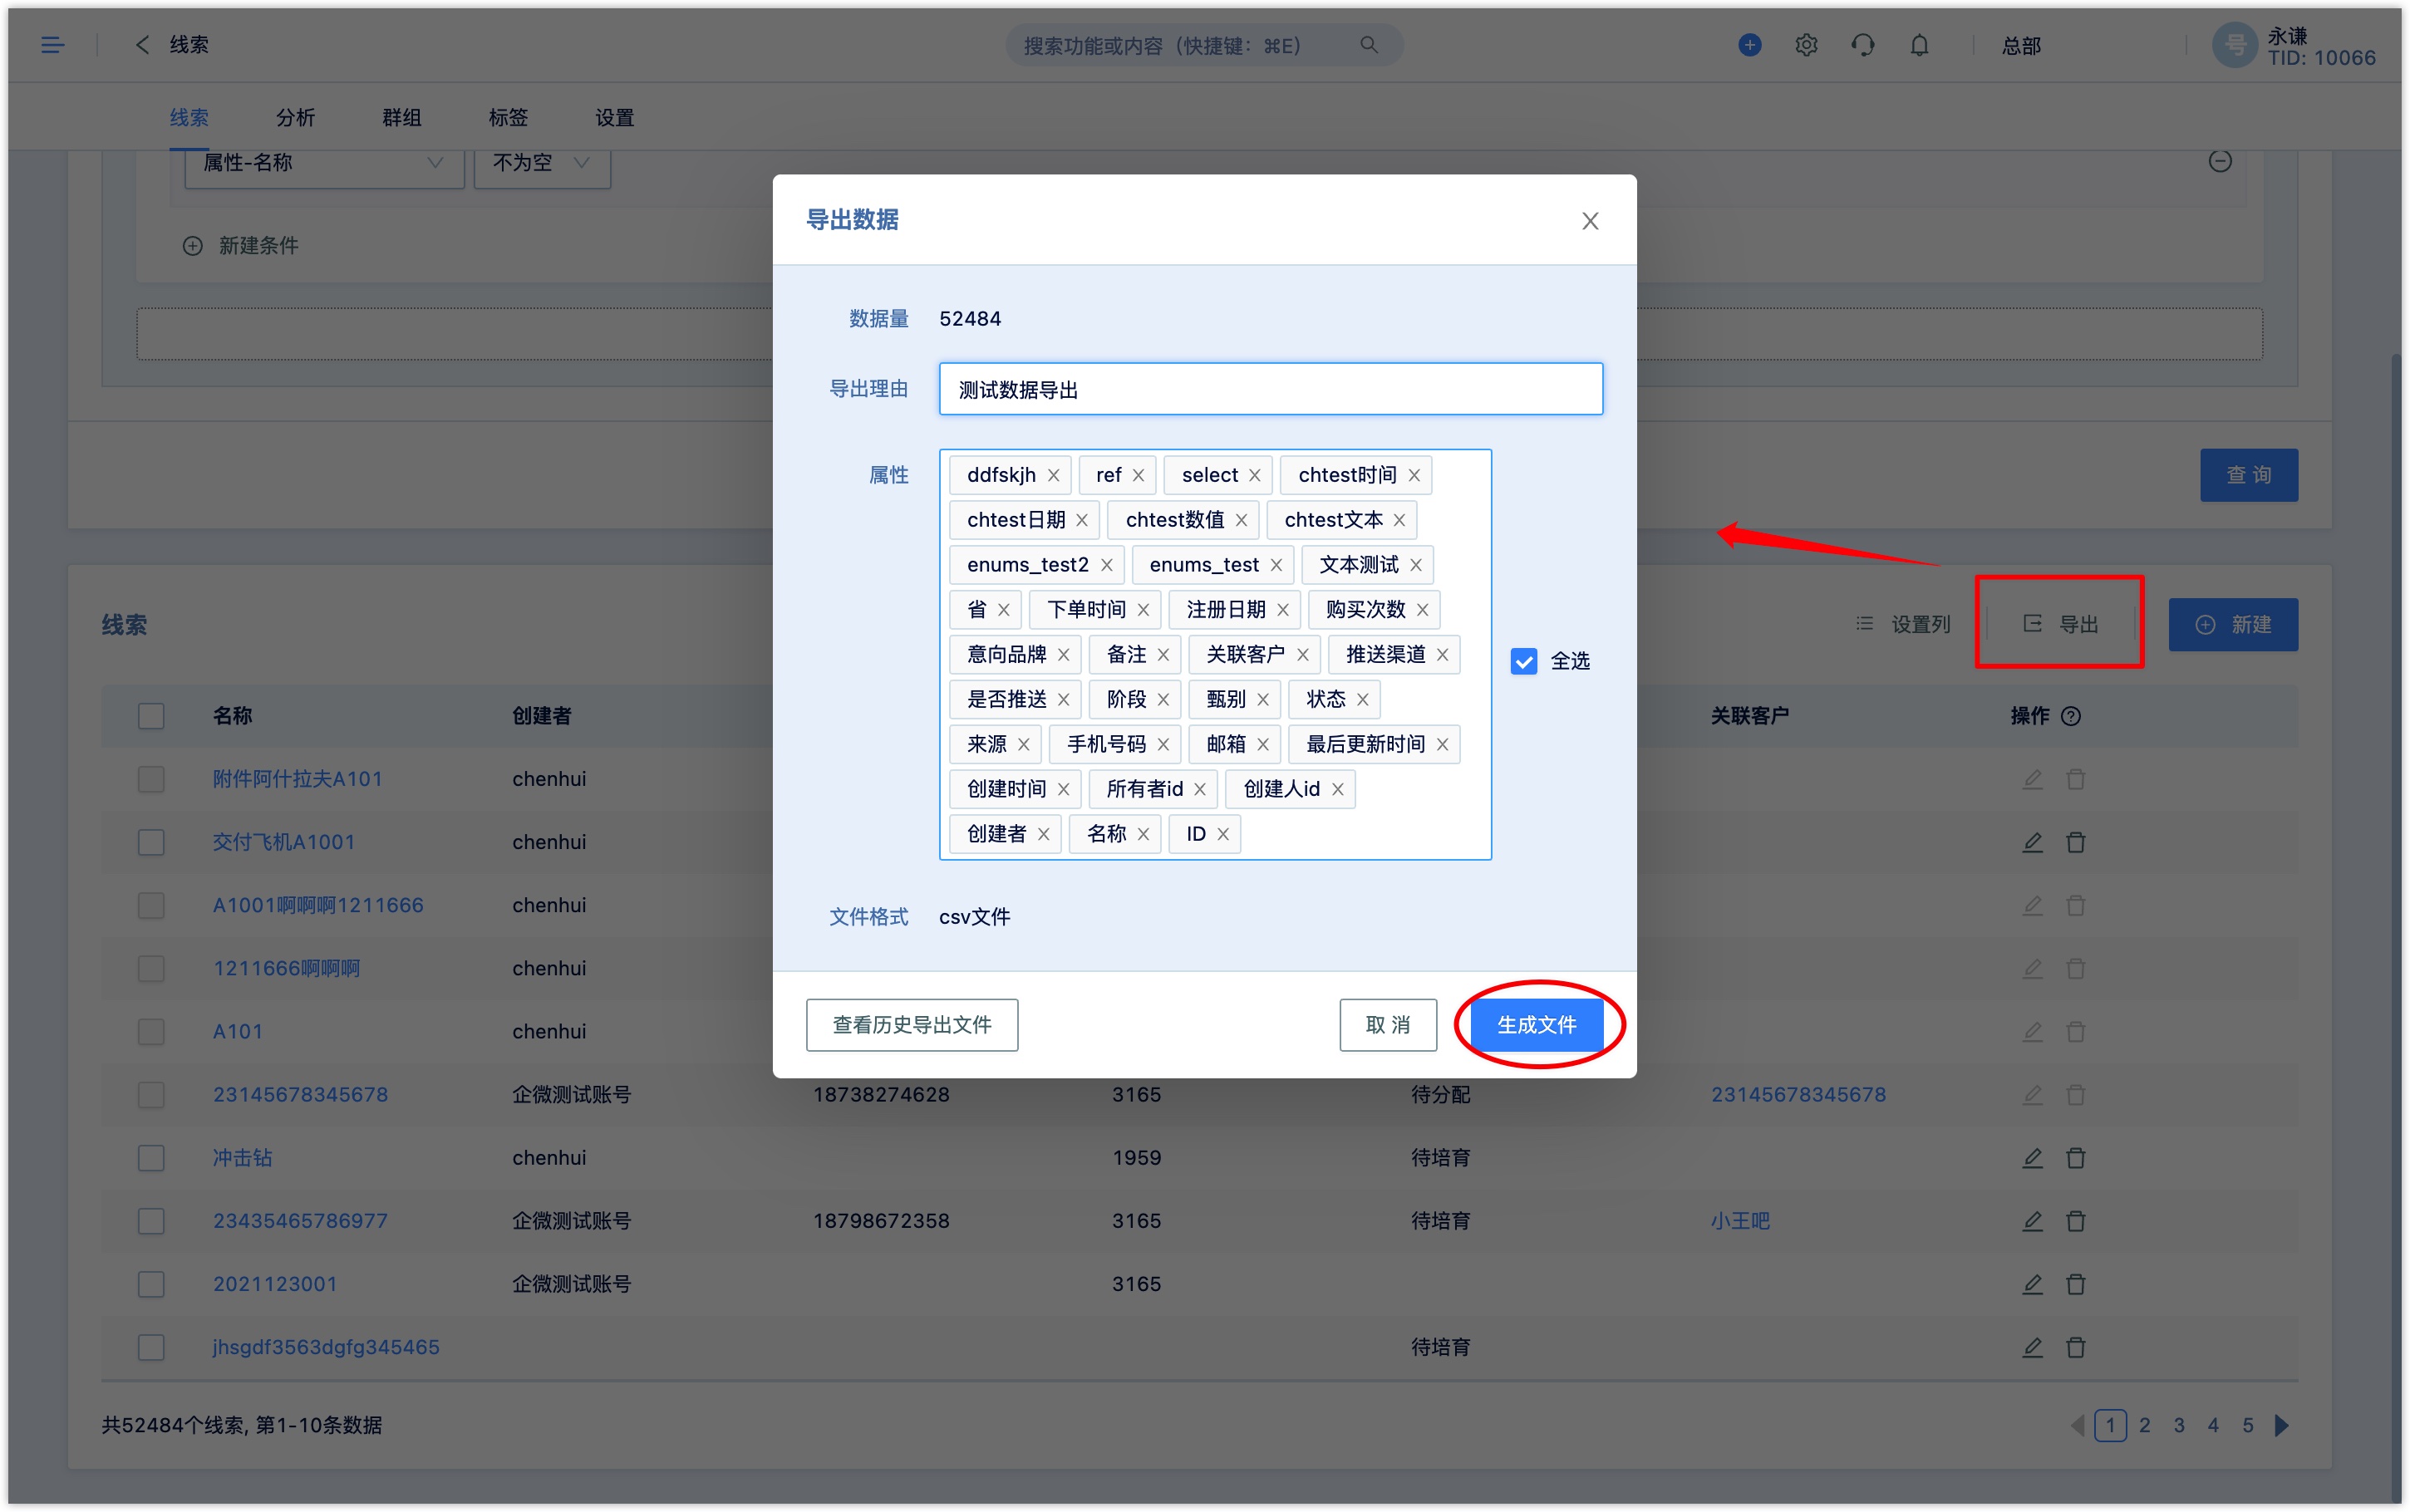
Task: Go to page 3 in pagination
Action: coord(2179,1425)
